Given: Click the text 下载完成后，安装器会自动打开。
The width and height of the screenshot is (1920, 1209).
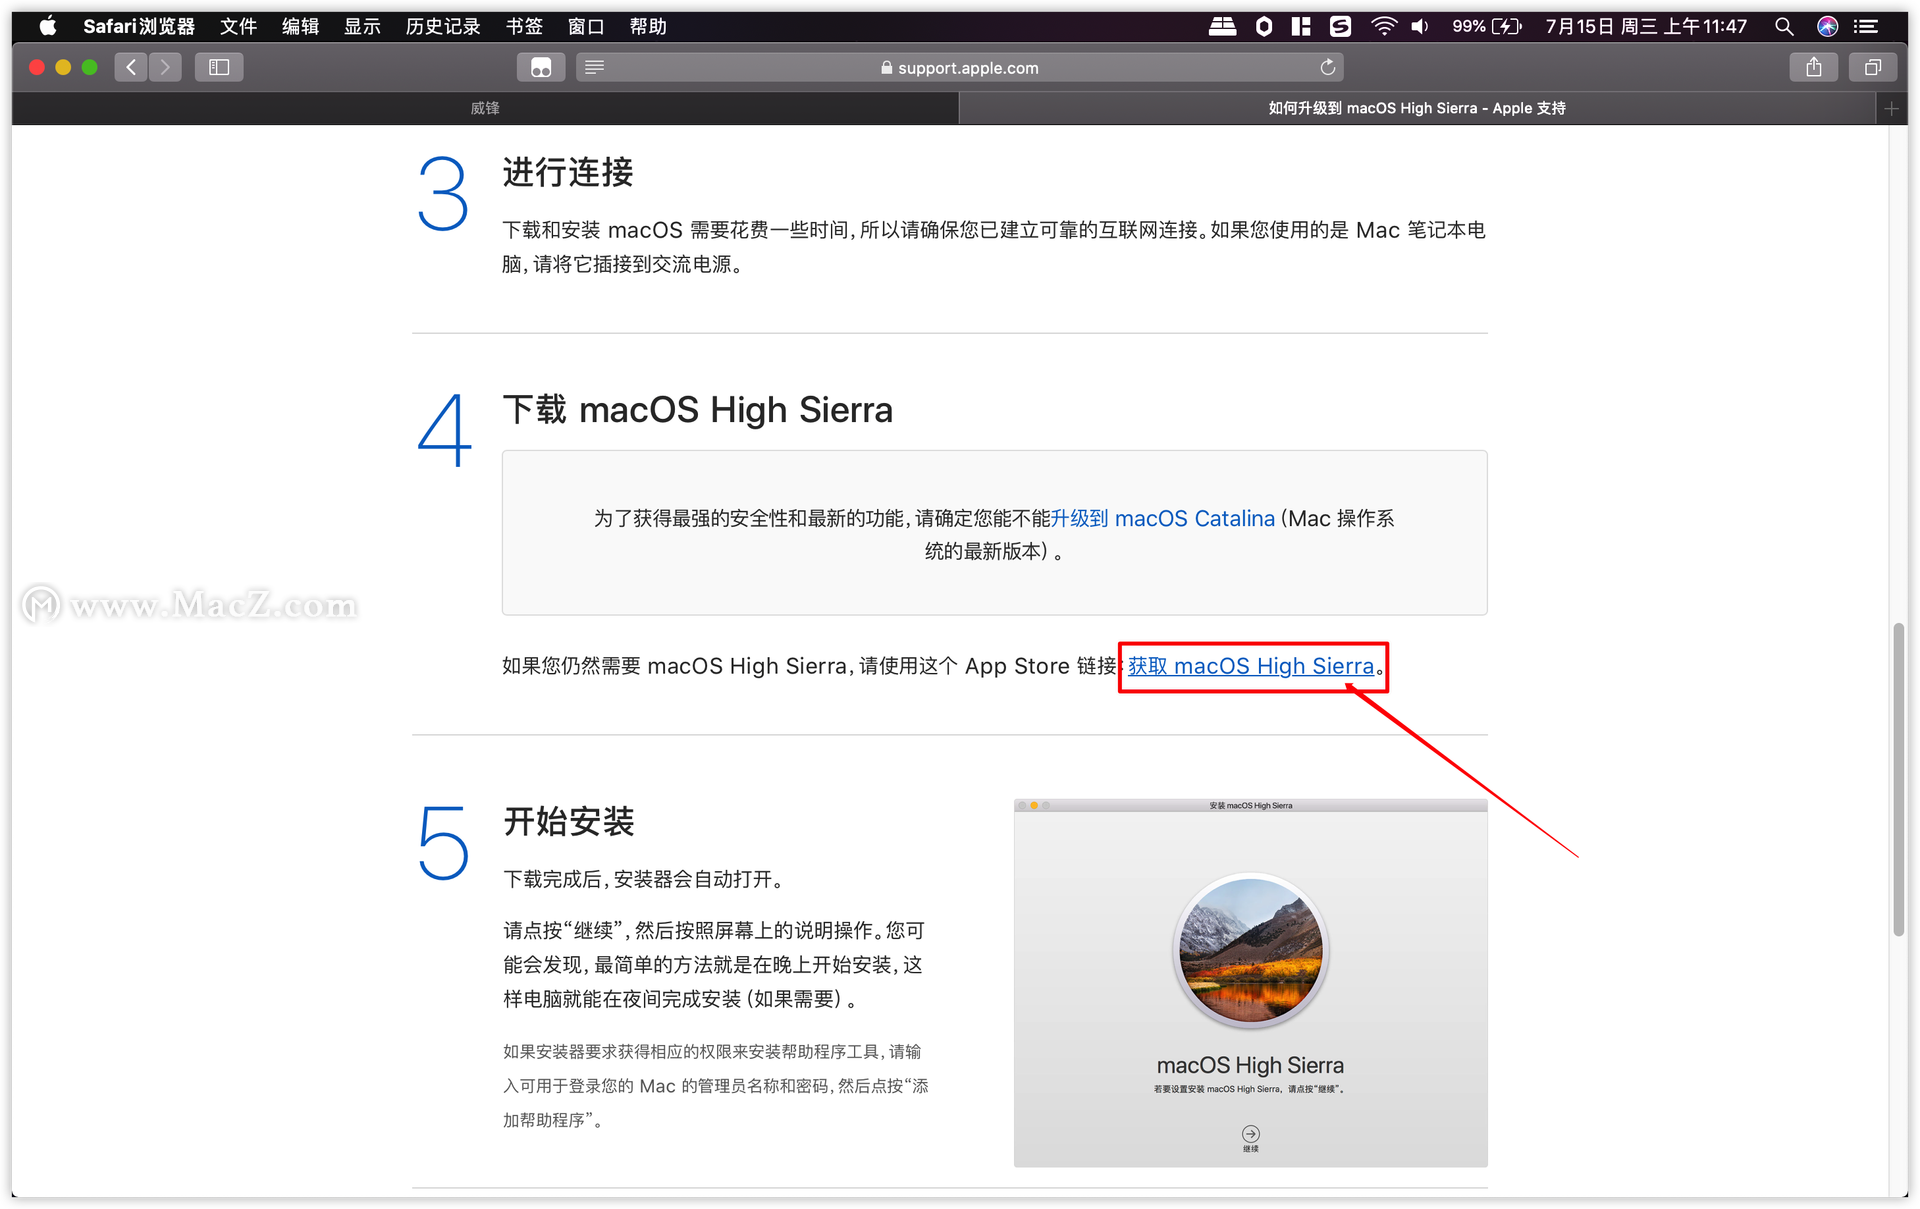Looking at the screenshot, I should 647,879.
